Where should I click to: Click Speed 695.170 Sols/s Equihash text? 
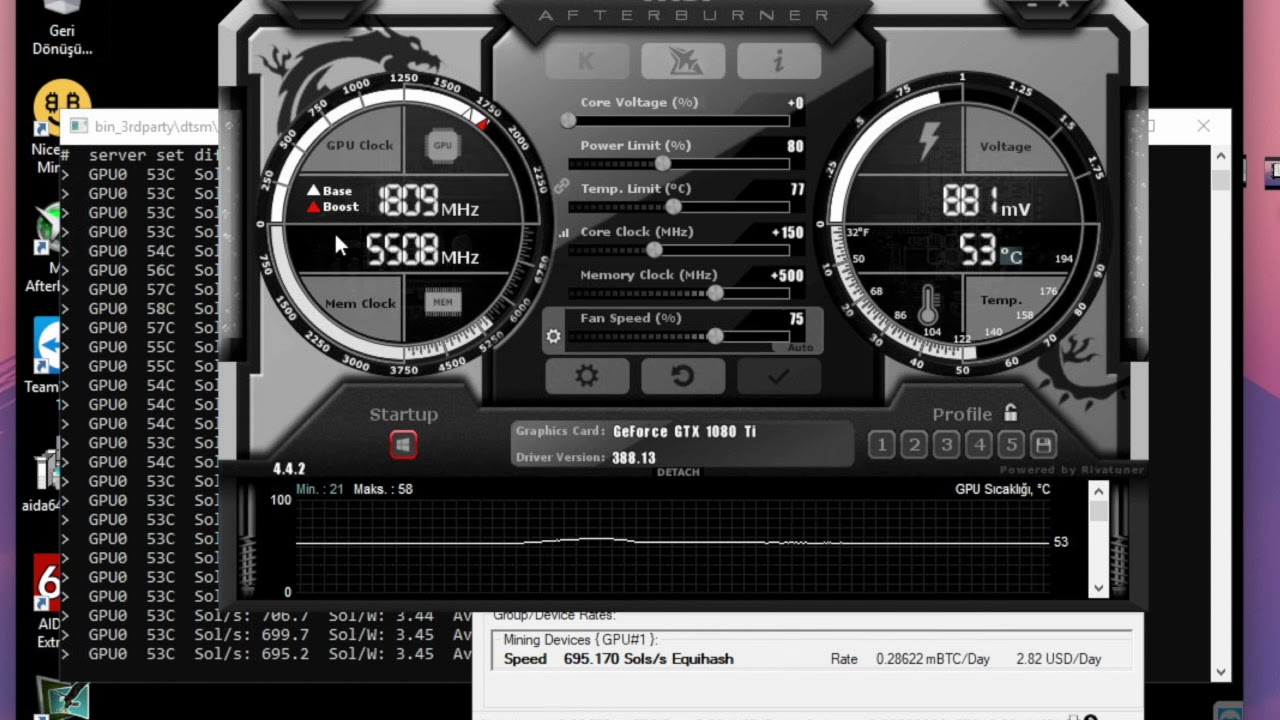point(618,659)
